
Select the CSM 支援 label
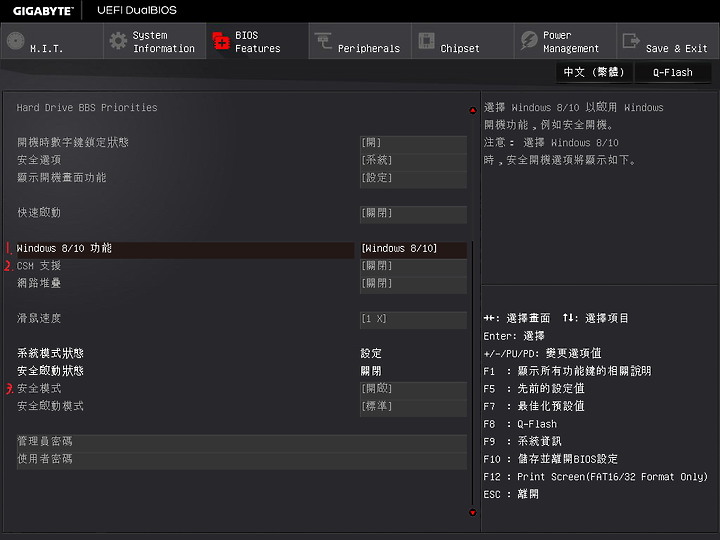(39, 266)
